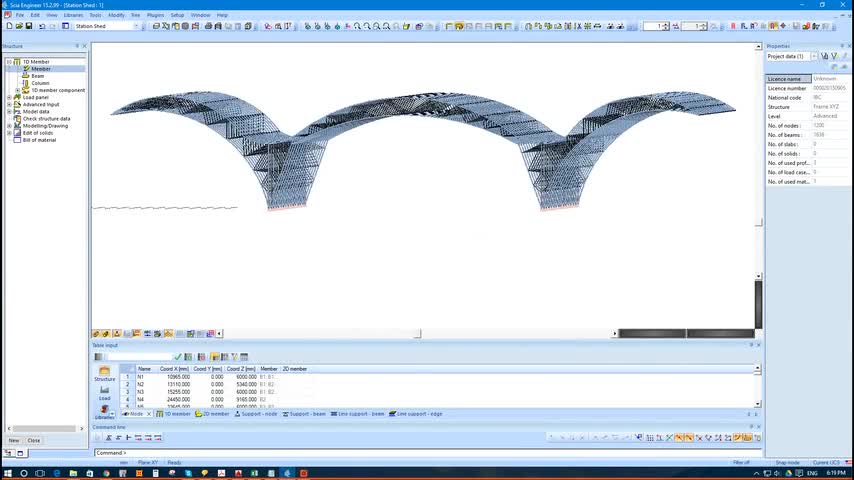Click the Close button in structure panel
This screenshot has width=854, height=480.
34,440
